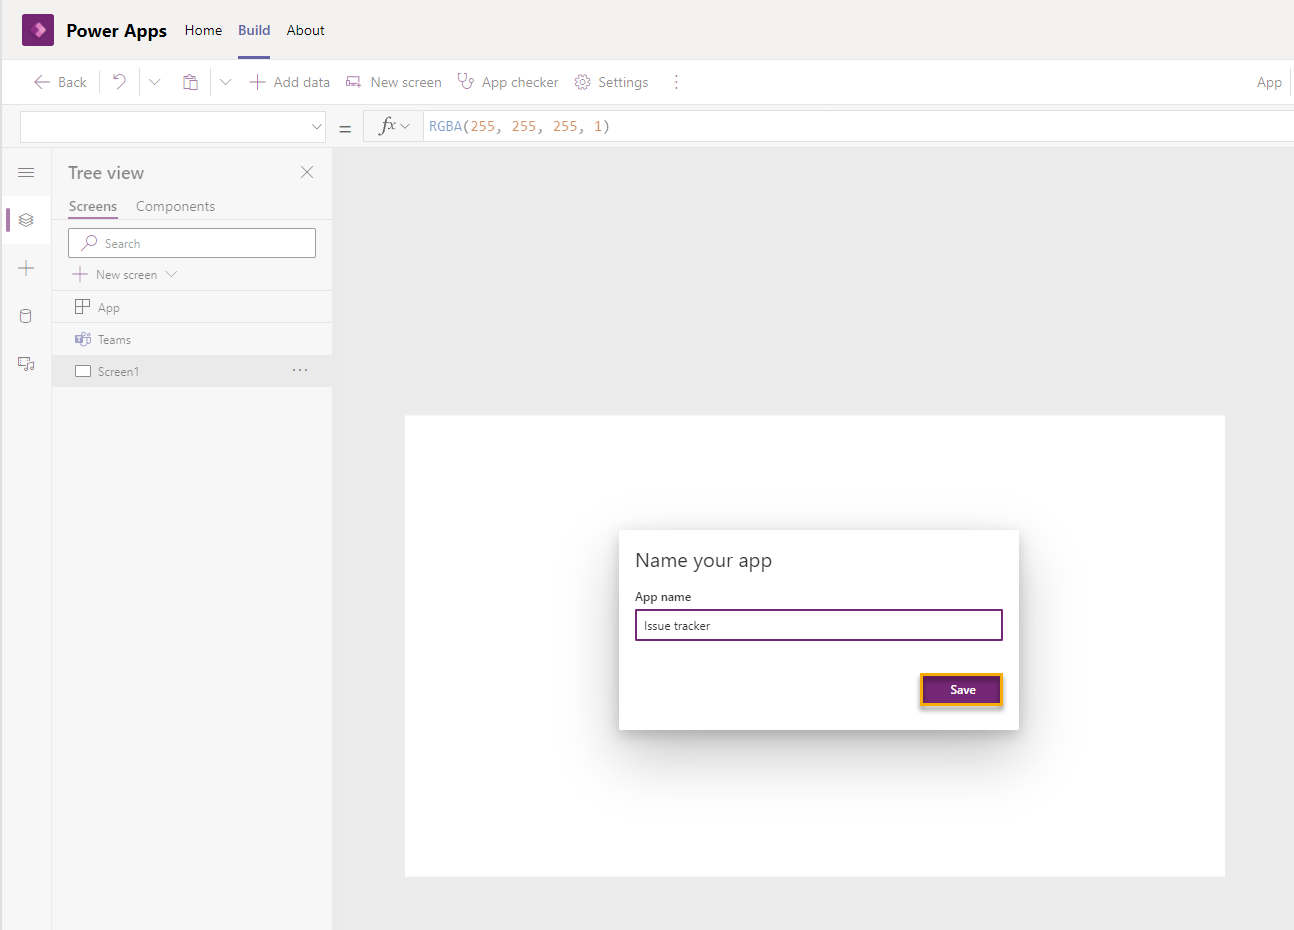Click New screen in the top toolbar
The image size is (1294, 930).
pyautogui.click(x=393, y=82)
